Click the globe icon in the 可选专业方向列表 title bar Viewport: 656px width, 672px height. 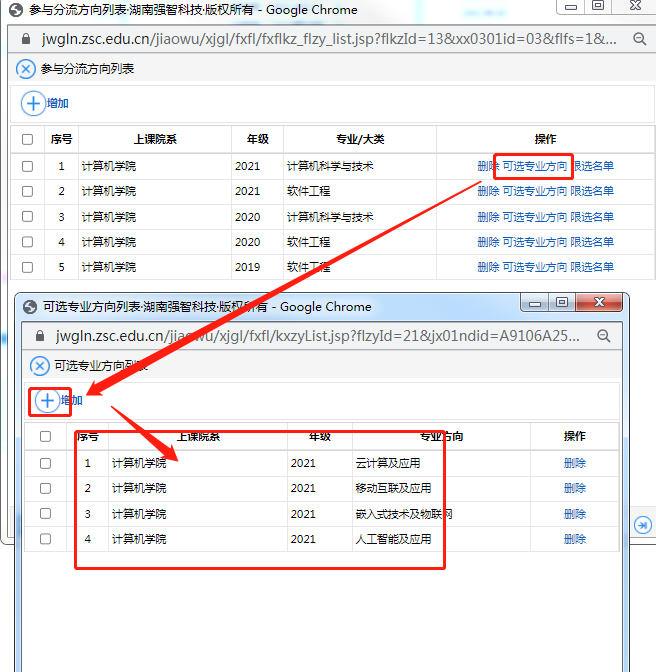coord(30,307)
